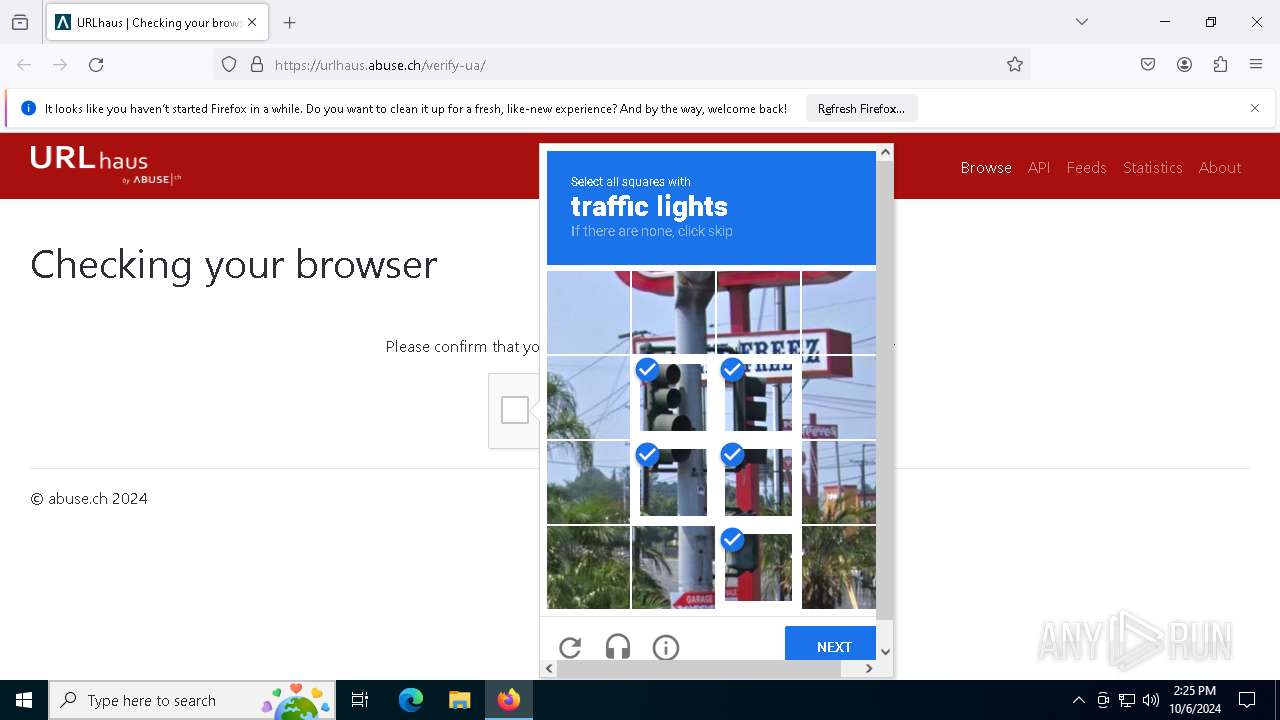Open the list all tabs dropdown

(1082, 22)
